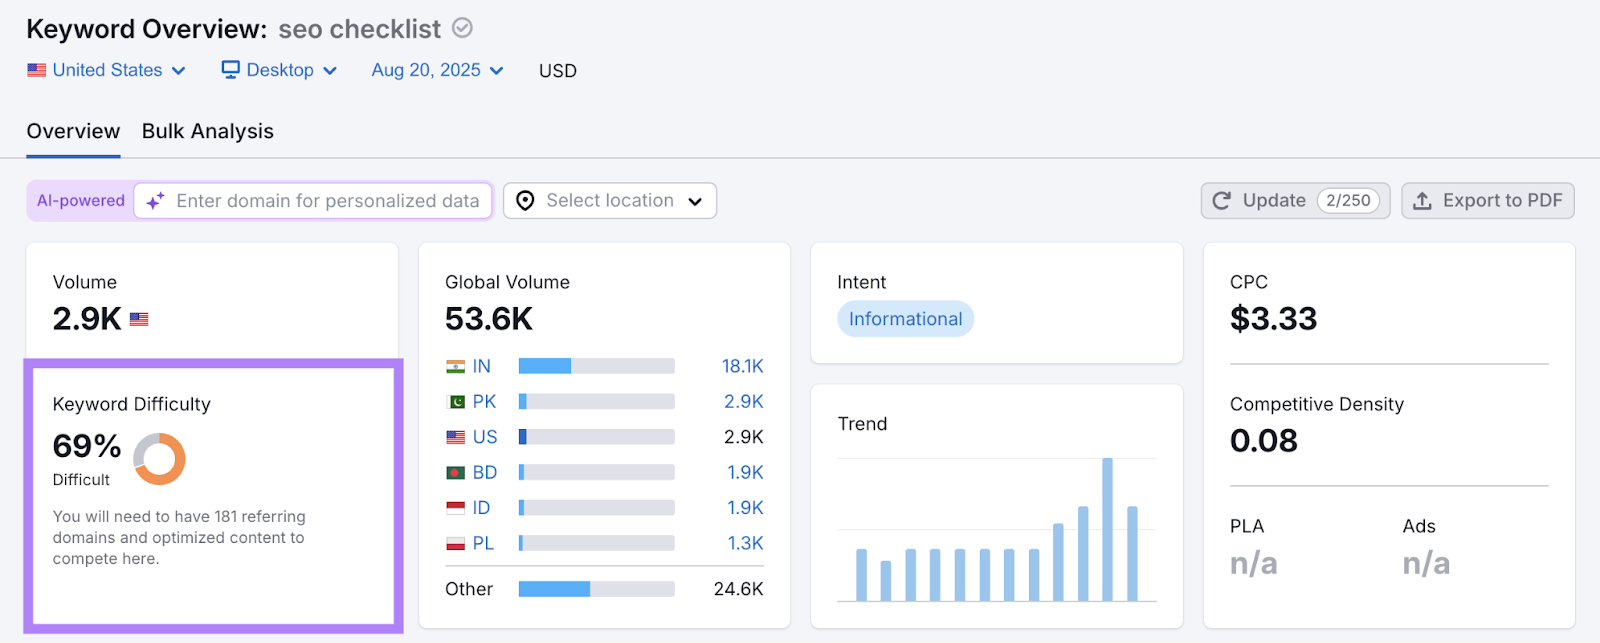Expand the Aug 20, 2025 date picker
This screenshot has width=1600, height=643.
437,70
